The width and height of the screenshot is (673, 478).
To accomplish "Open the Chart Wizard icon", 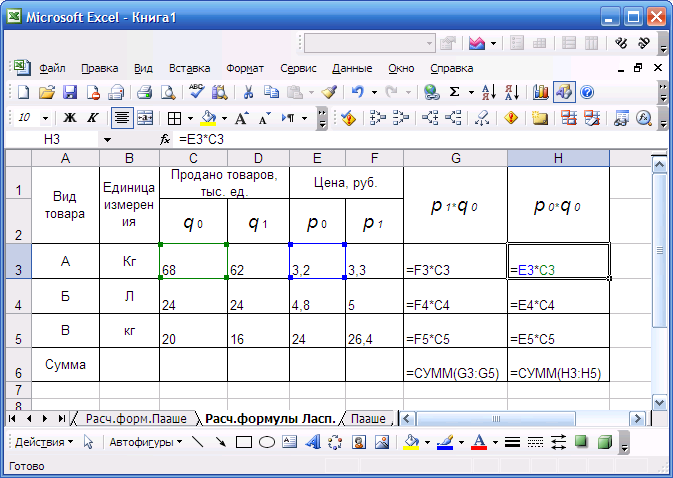I will coord(541,92).
